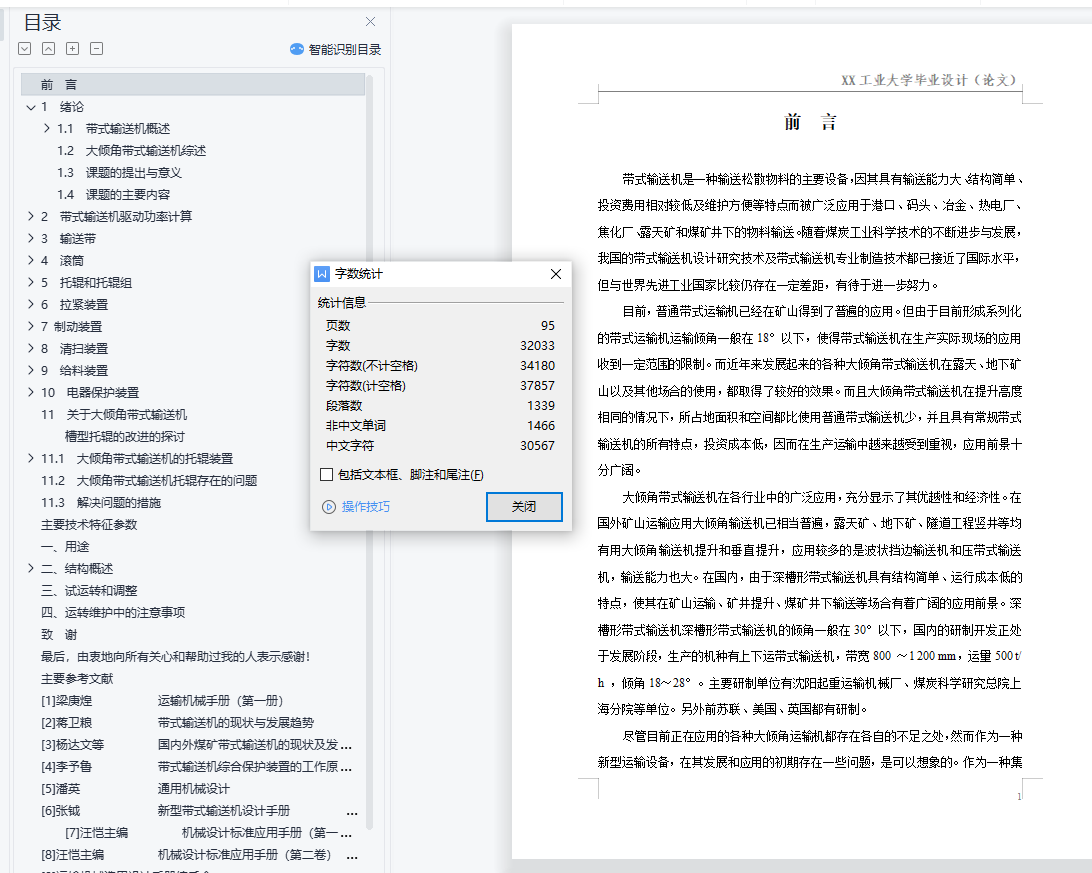Go to 11.2 大倾角带式输送机托辊存在的问题
The width and height of the screenshot is (1092, 873).
click(149, 481)
